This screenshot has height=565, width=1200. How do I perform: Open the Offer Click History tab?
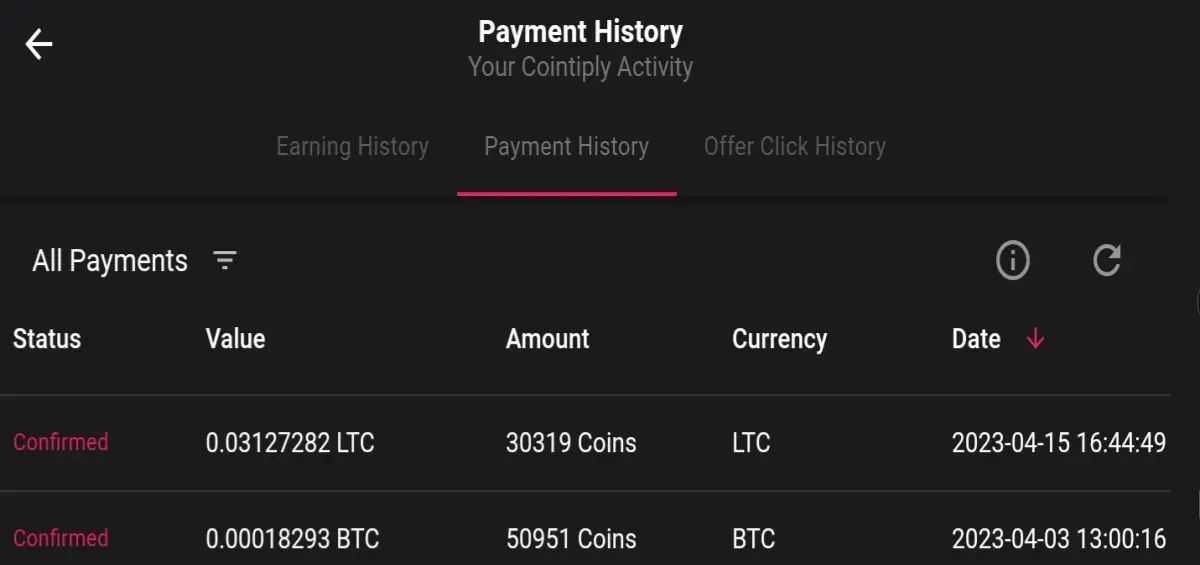coord(795,147)
